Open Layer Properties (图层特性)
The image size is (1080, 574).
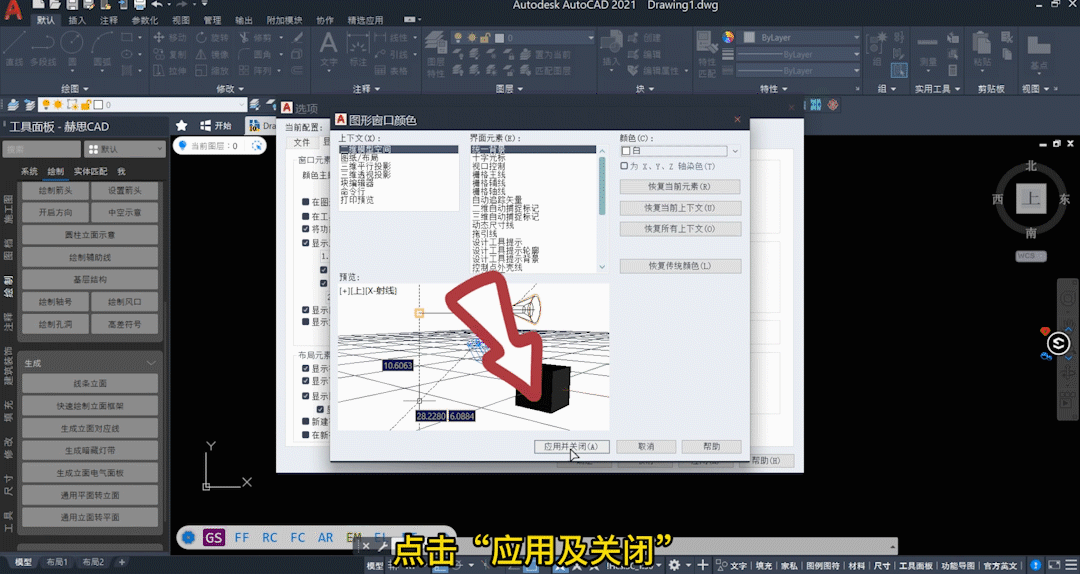pos(435,54)
